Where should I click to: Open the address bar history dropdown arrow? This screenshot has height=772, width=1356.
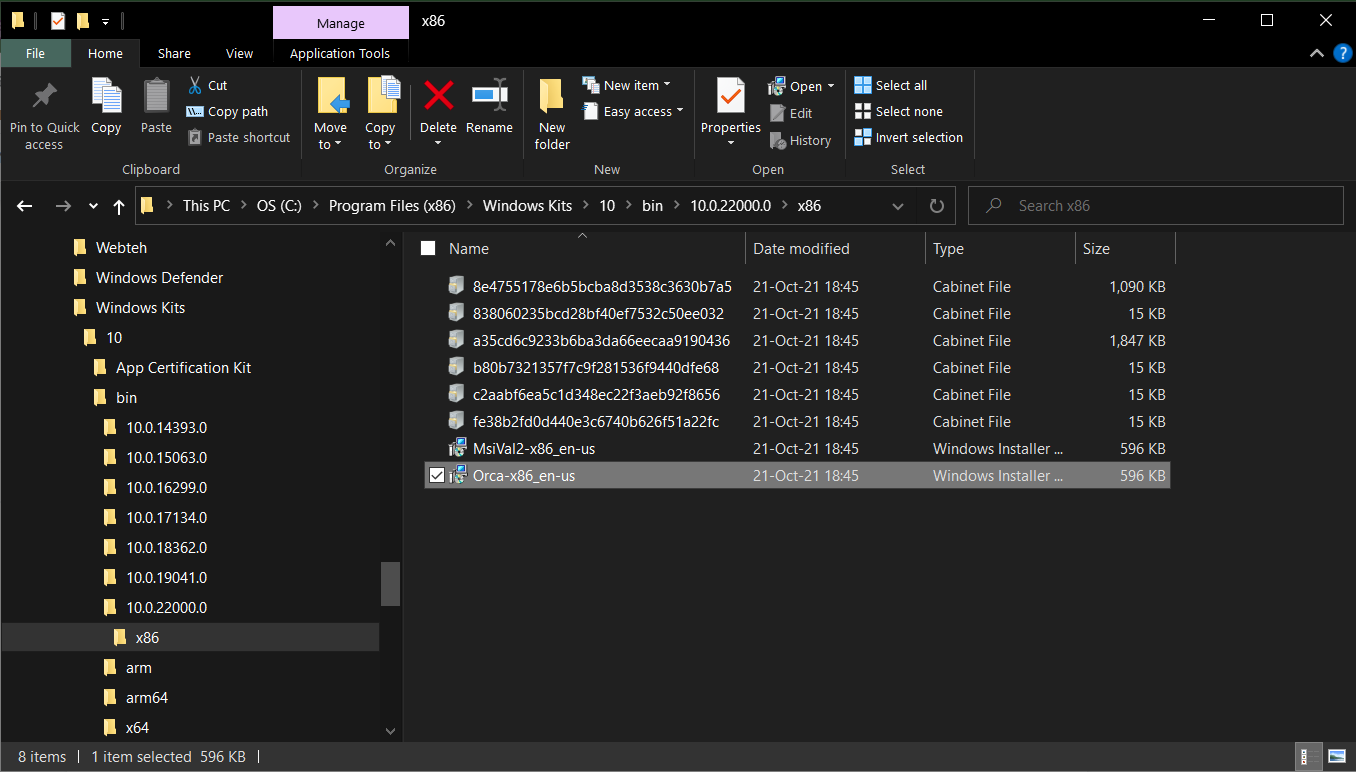[897, 206]
